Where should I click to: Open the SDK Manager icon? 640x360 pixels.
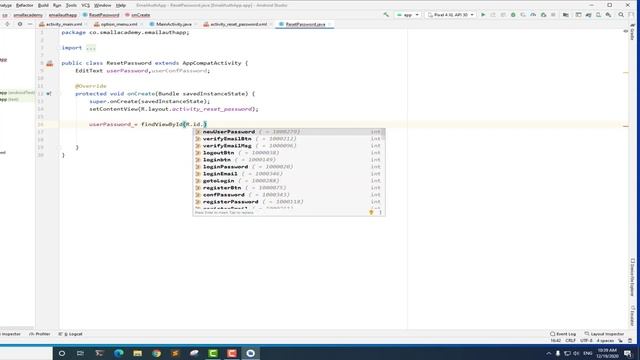point(608,15)
